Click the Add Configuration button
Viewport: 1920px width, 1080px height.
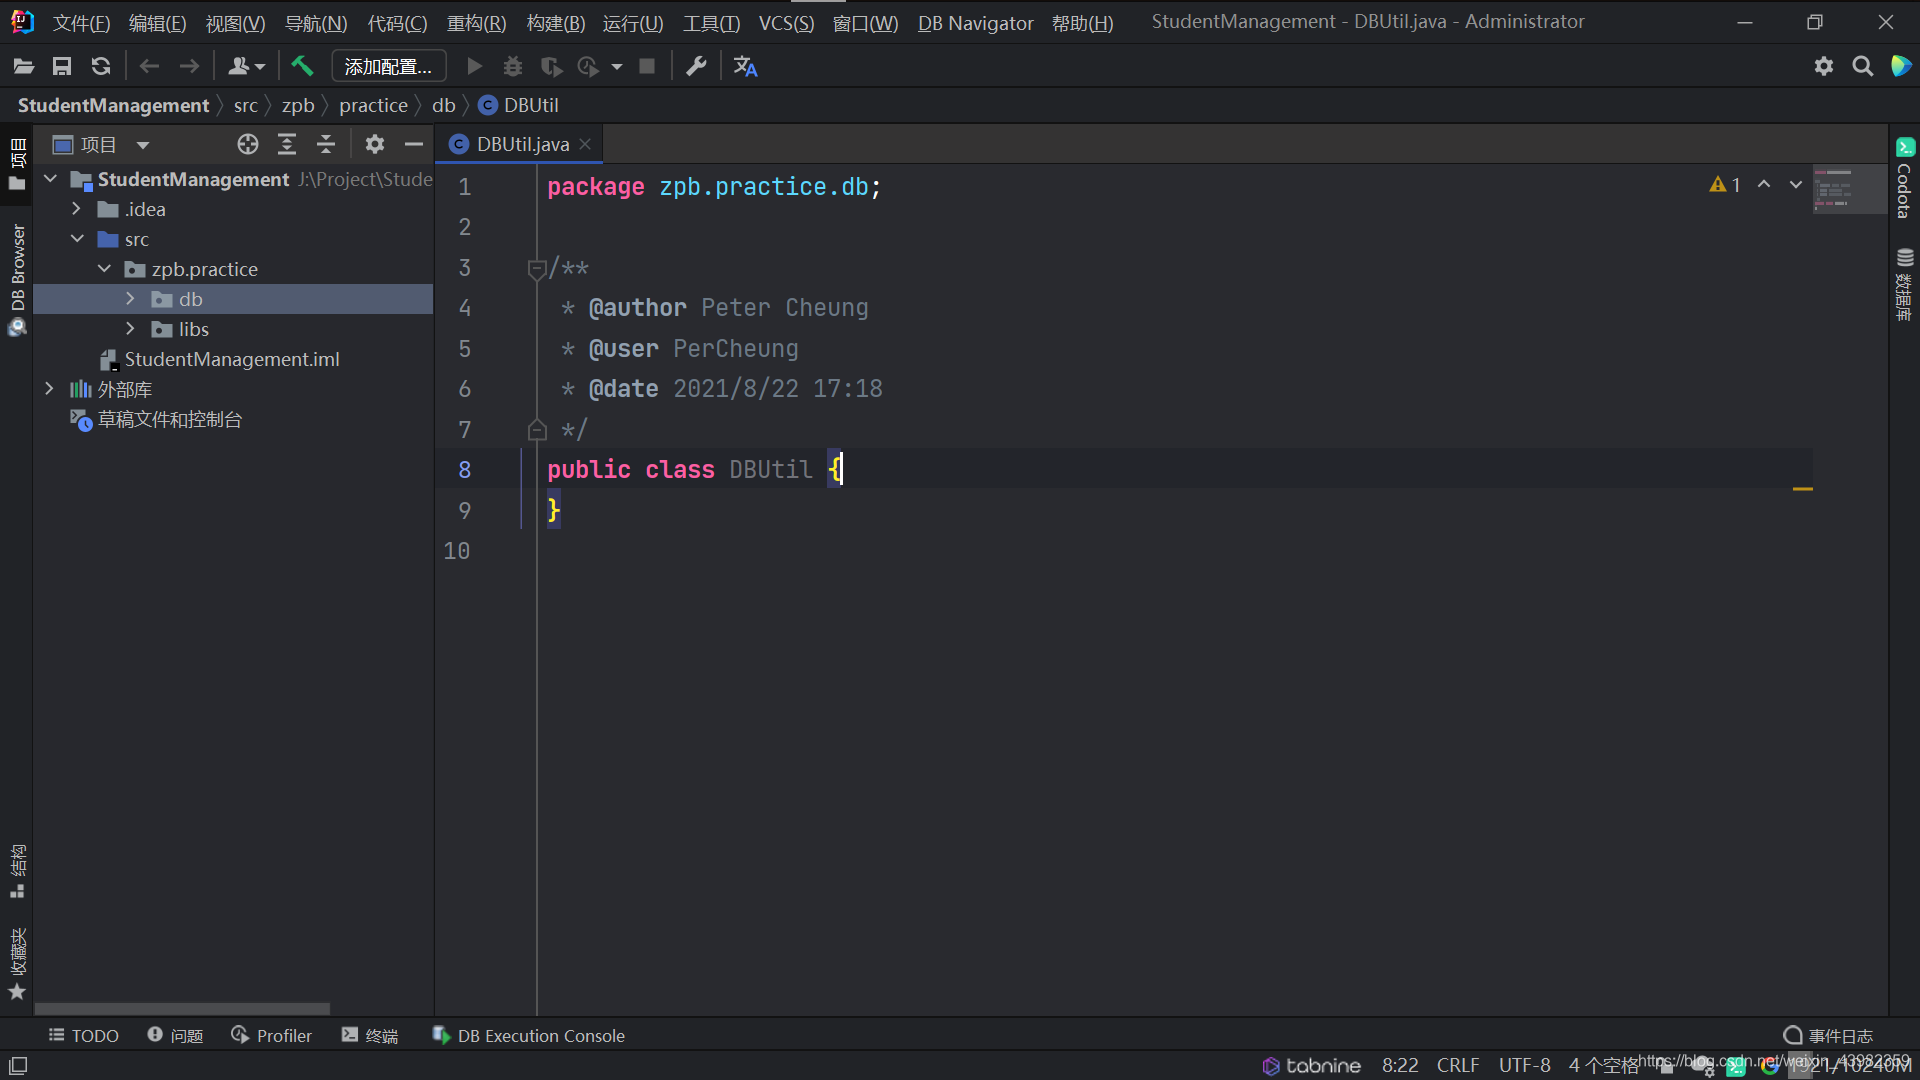click(x=388, y=66)
